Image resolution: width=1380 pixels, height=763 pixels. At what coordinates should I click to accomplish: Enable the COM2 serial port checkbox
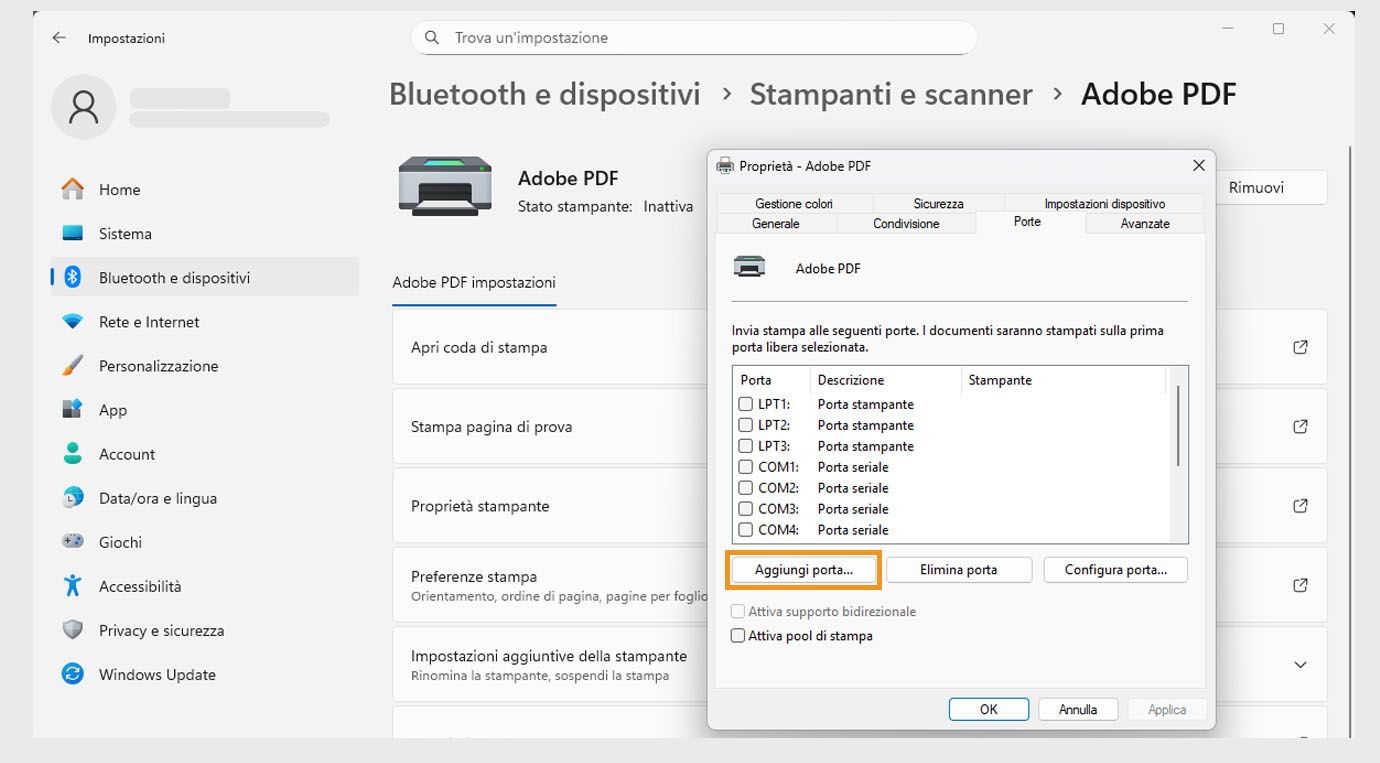point(745,487)
